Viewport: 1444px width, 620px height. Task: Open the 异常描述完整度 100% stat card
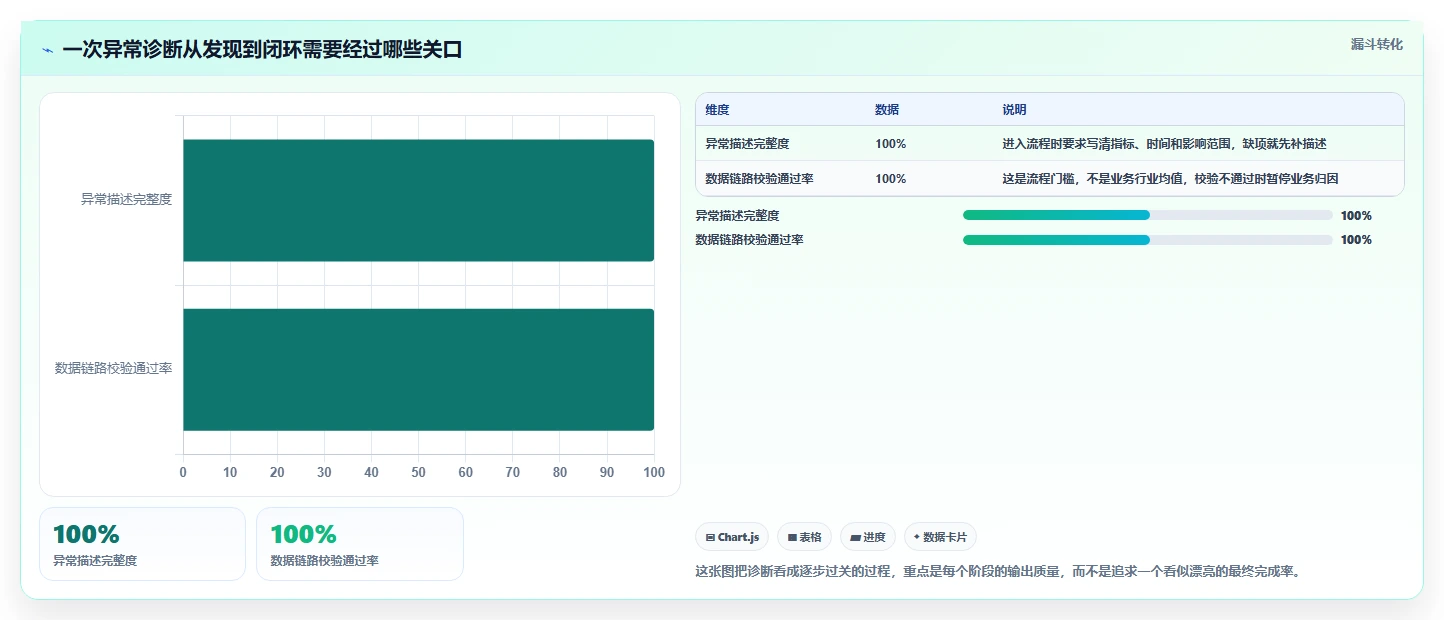tap(142, 544)
